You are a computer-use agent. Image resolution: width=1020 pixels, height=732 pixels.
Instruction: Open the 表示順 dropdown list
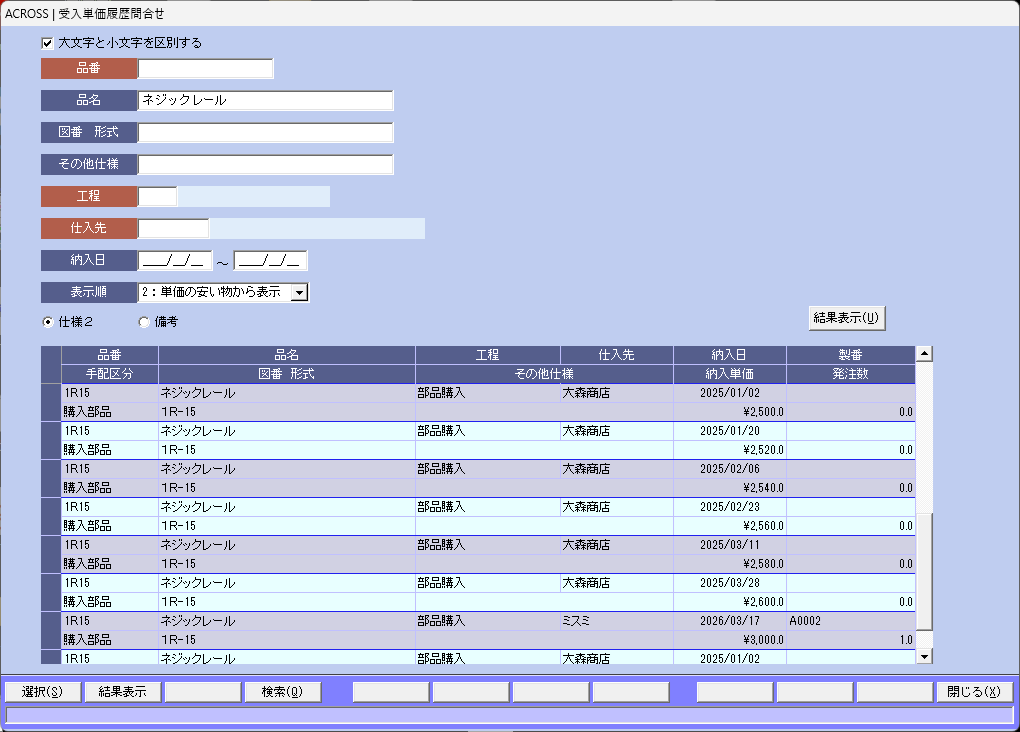coord(299,292)
